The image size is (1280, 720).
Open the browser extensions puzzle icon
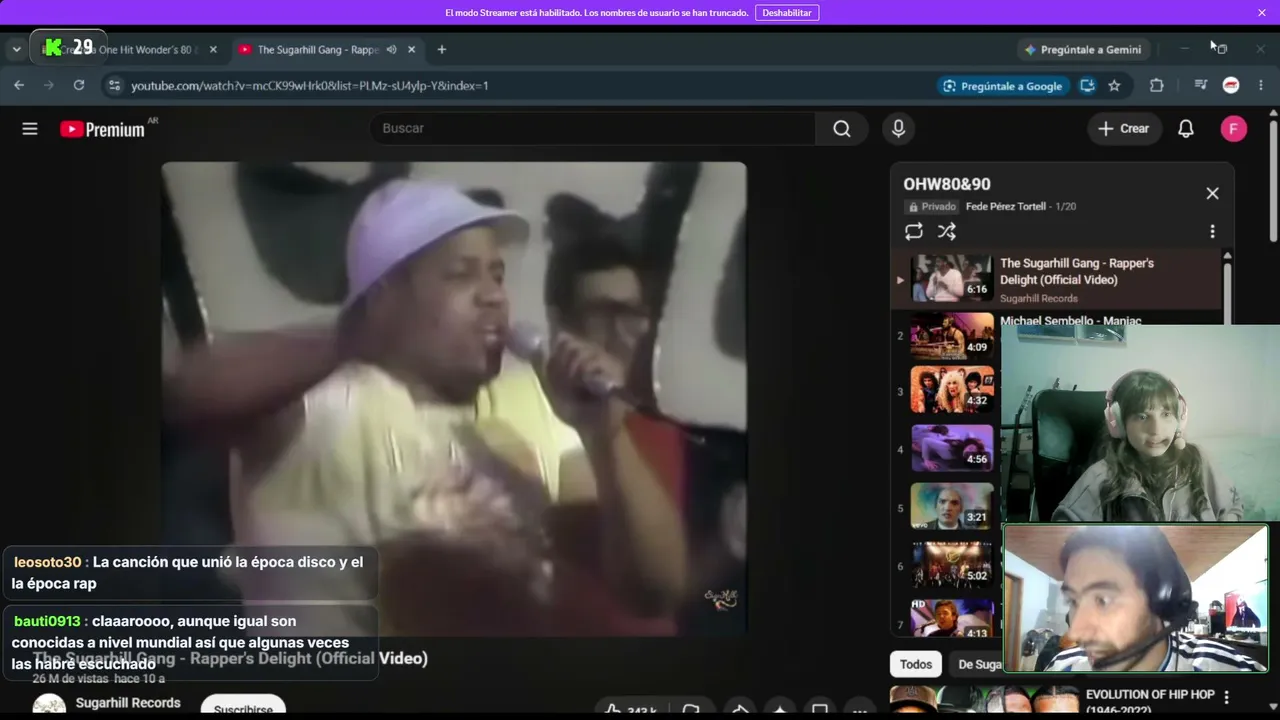tap(1157, 86)
